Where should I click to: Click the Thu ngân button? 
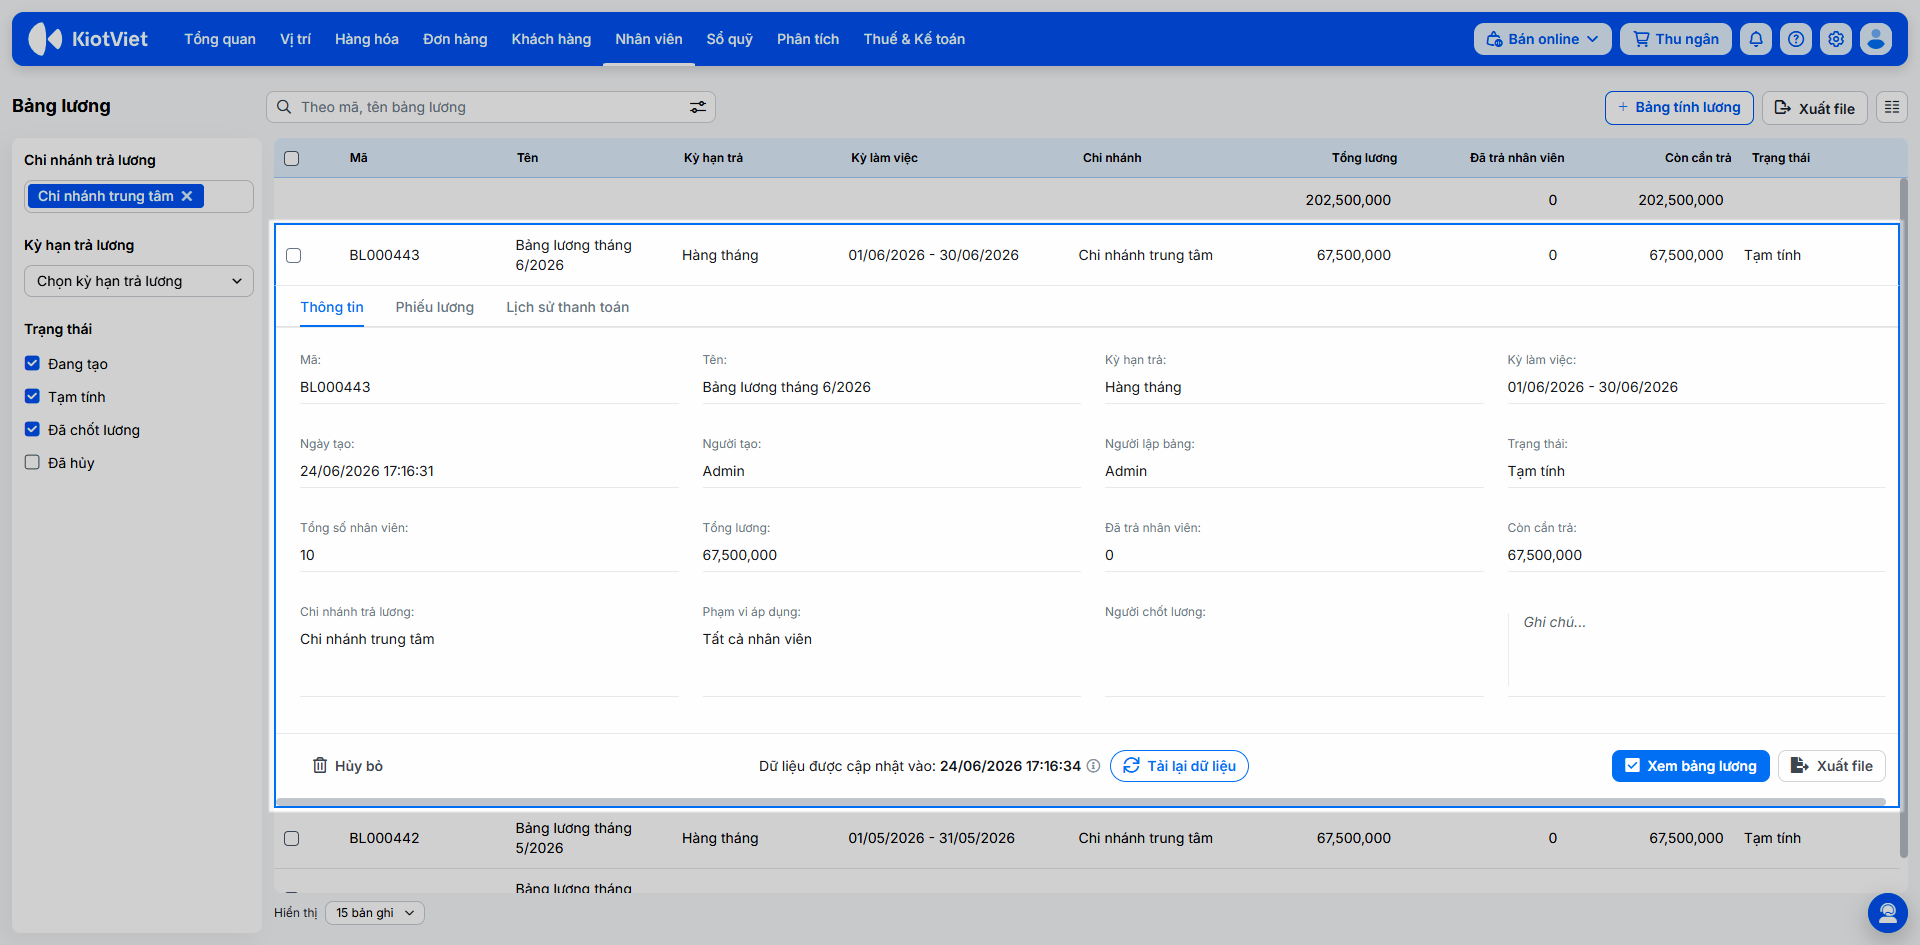pyautogui.click(x=1676, y=39)
